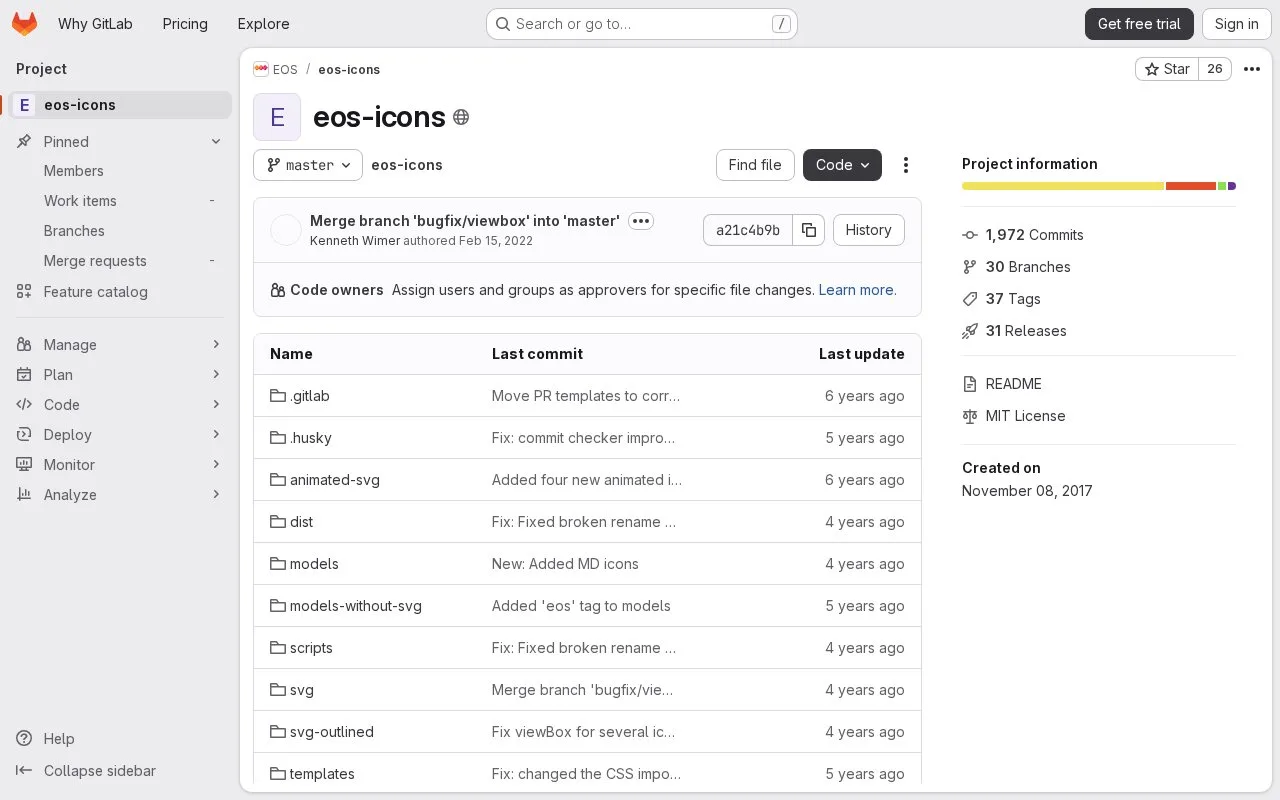Expand the Plan menu

click(x=120, y=375)
